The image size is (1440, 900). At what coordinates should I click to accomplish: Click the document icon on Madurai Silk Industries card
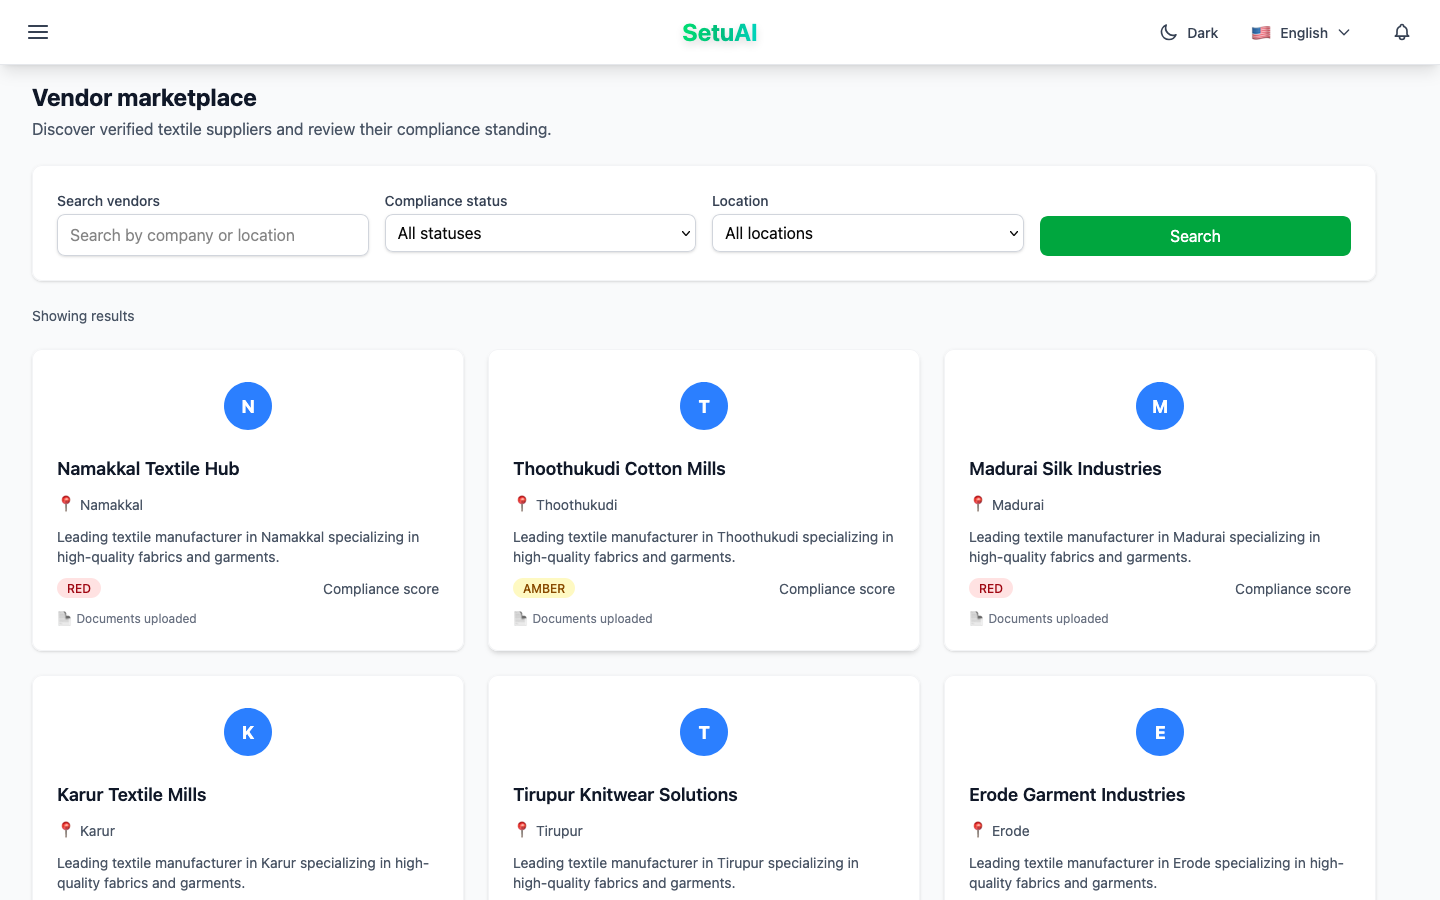976,619
